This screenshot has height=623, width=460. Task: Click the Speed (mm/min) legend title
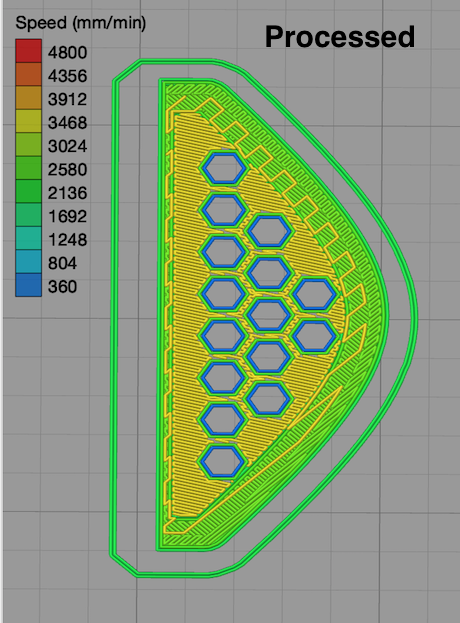tap(81, 23)
